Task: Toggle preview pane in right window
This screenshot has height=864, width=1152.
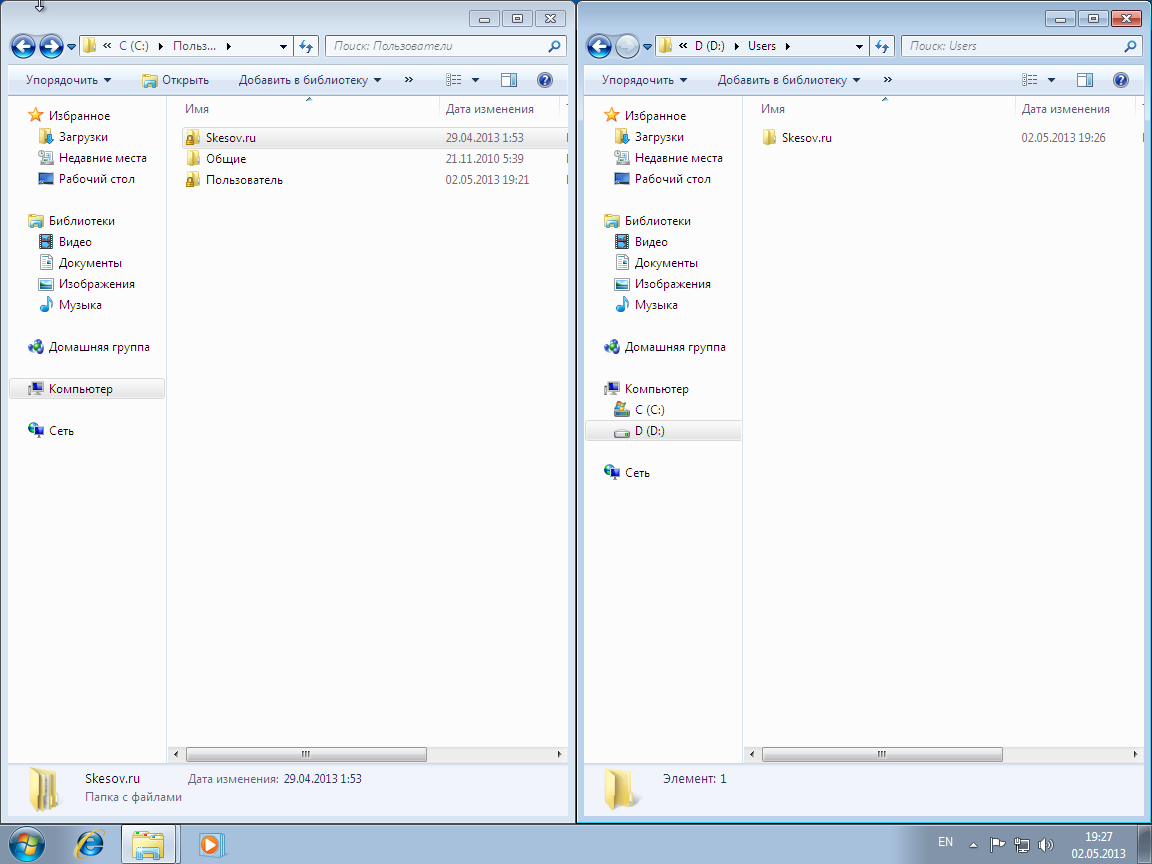Action: point(1085,80)
